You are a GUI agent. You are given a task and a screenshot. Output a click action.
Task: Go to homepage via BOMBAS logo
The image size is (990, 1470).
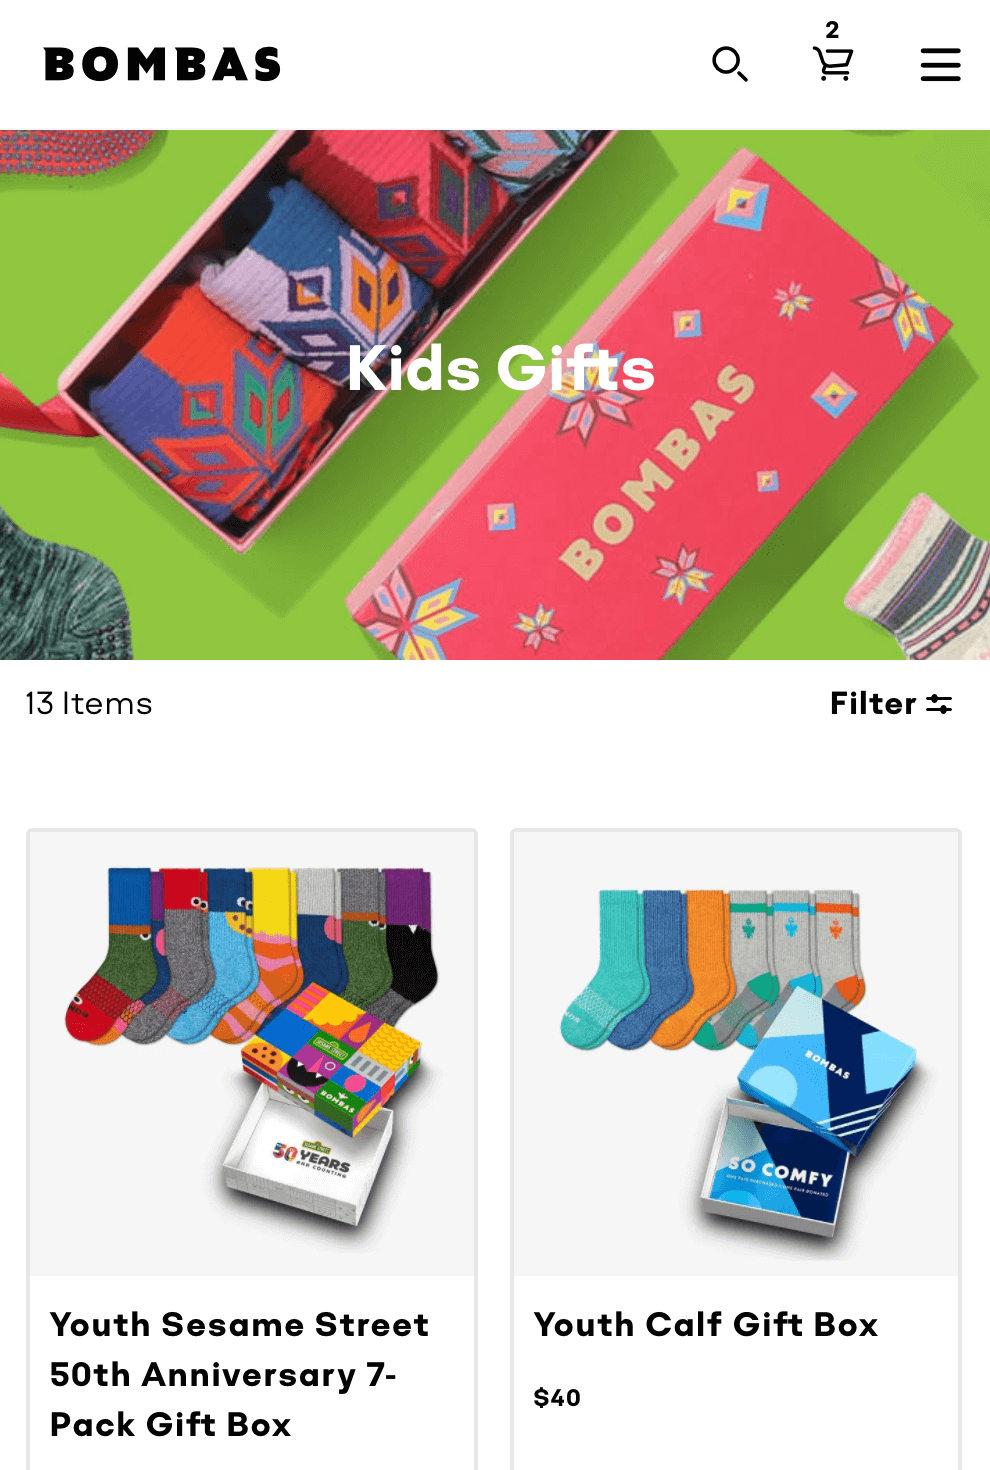pyautogui.click(x=163, y=65)
